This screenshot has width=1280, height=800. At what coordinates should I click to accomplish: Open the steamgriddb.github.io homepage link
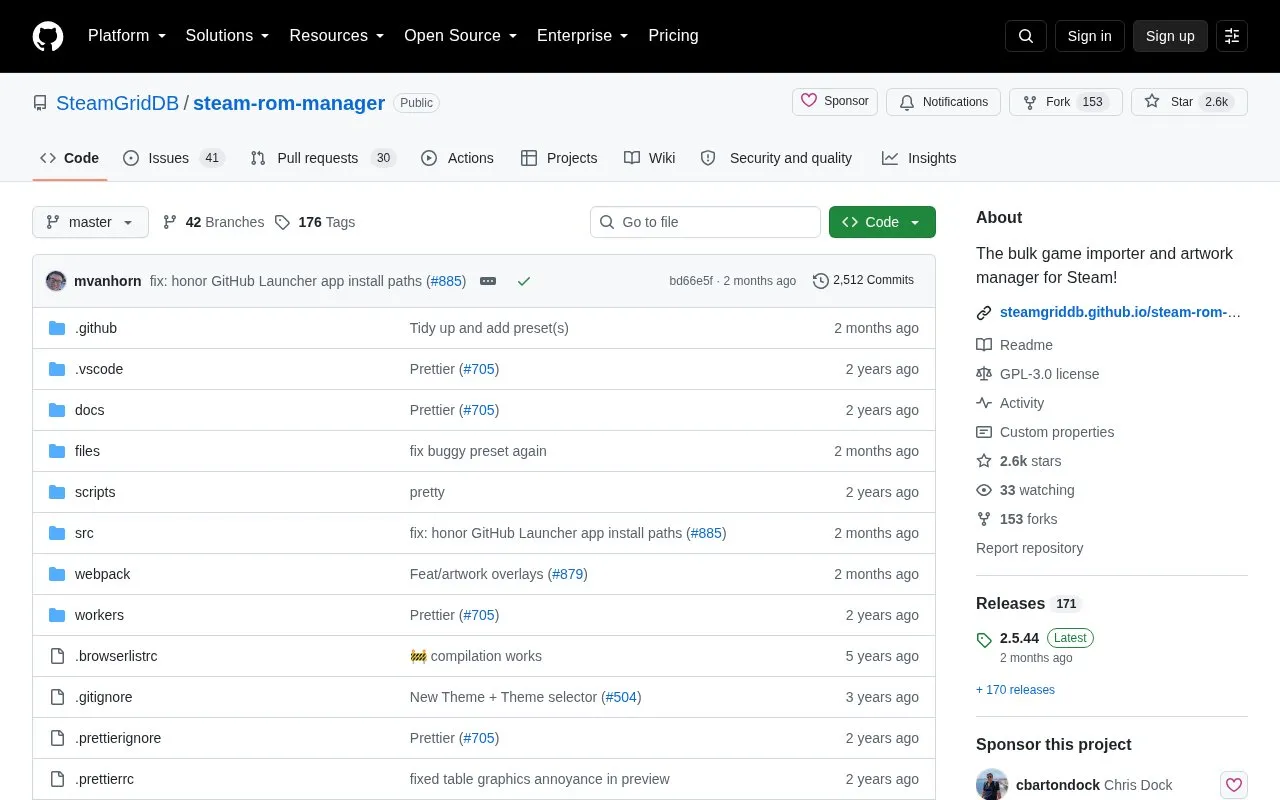tap(1120, 313)
